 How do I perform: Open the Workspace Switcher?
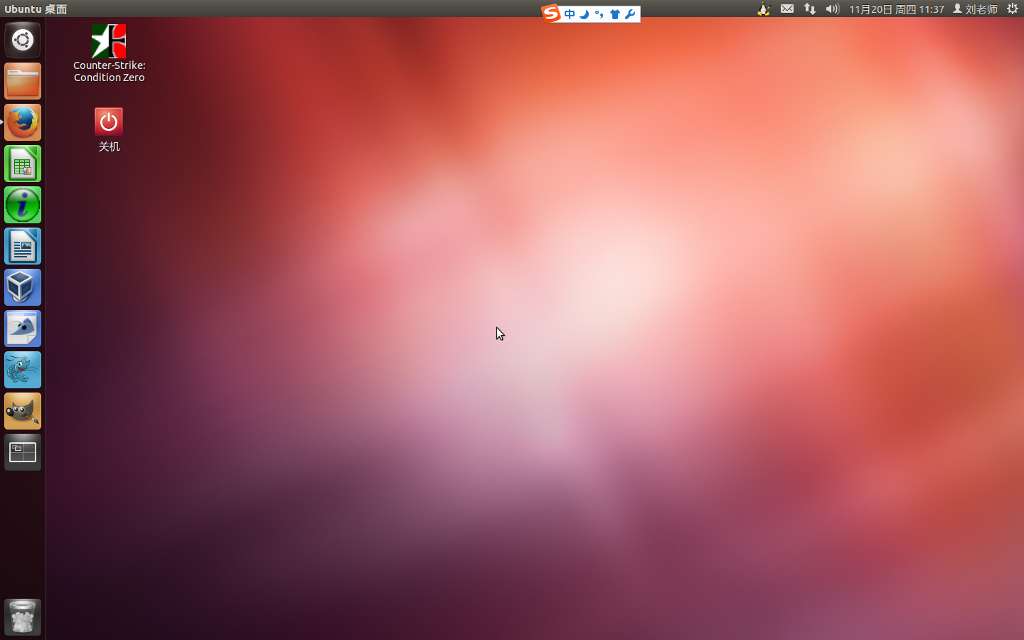(x=22, y=451)
